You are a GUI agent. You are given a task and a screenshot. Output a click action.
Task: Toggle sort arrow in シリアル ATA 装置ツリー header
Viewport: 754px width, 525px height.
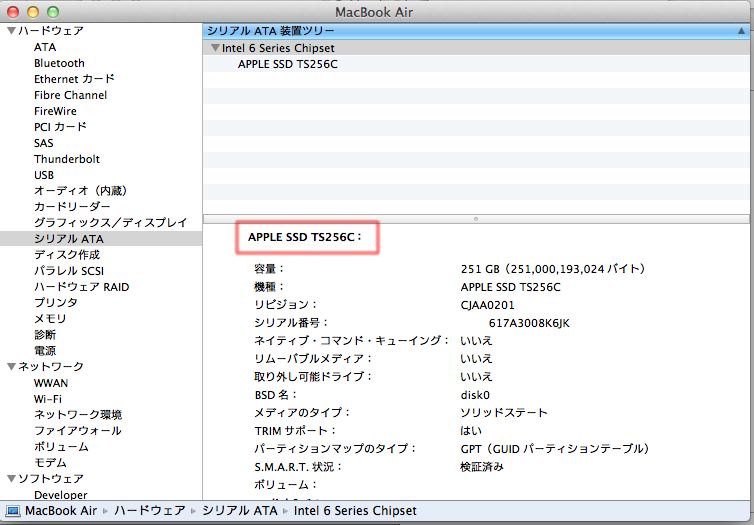pyautogui.click(x=741, y=31)
